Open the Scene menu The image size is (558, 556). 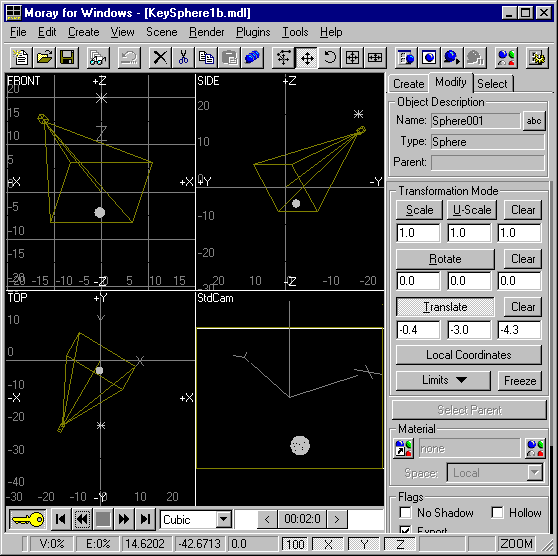click(162, 32)
